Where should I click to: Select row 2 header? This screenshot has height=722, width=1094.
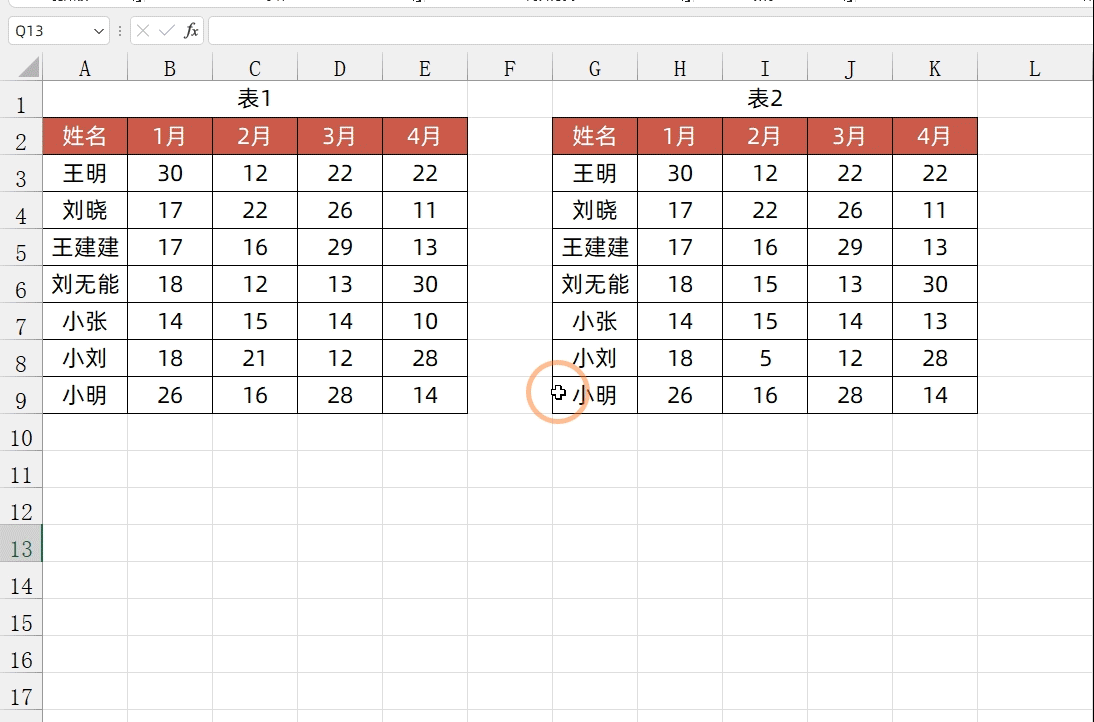[x=21, y=141]
